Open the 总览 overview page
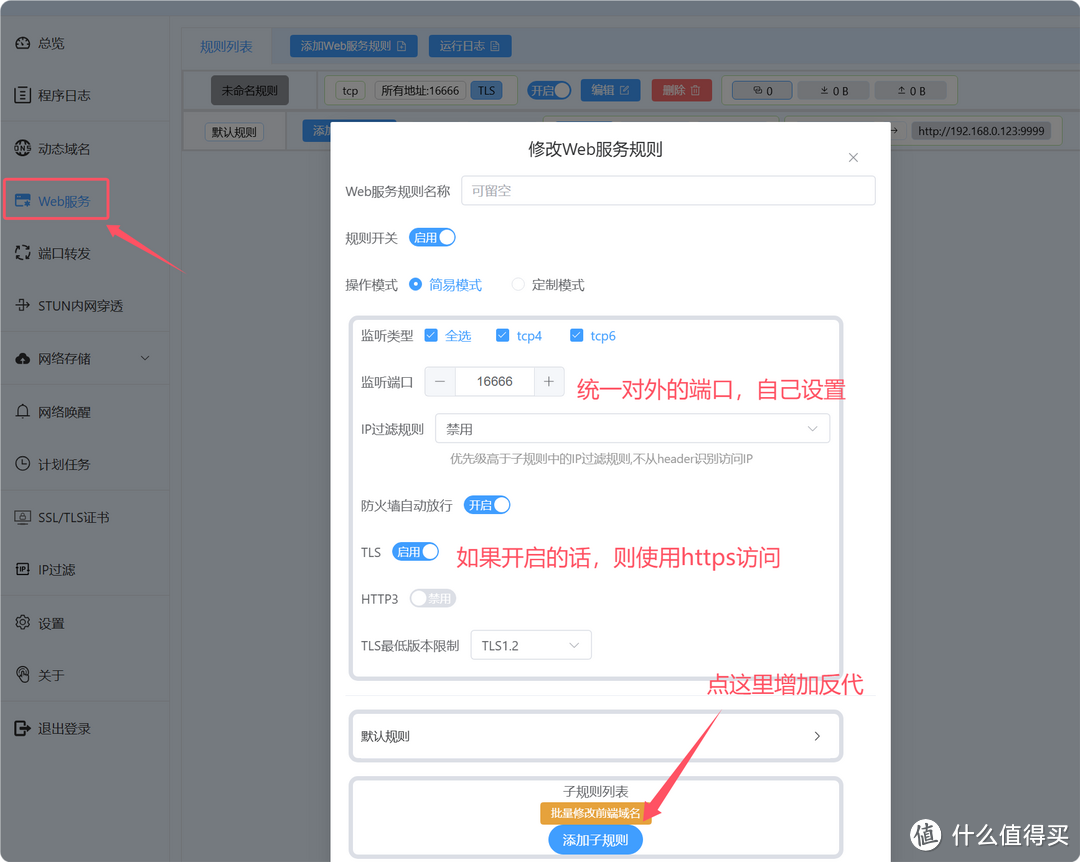 click(50, 43)
